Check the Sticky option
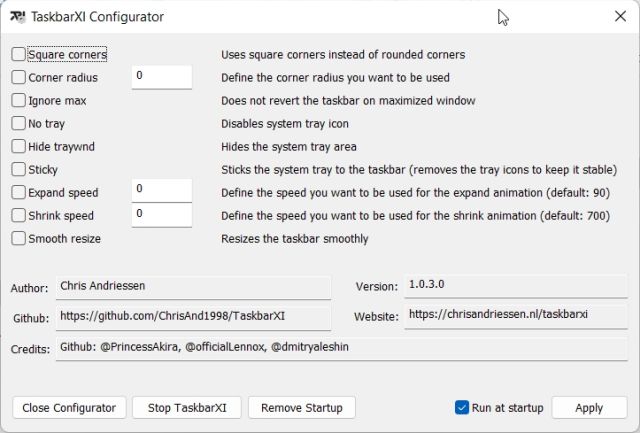640x433 pixels. tap(19, 170)
